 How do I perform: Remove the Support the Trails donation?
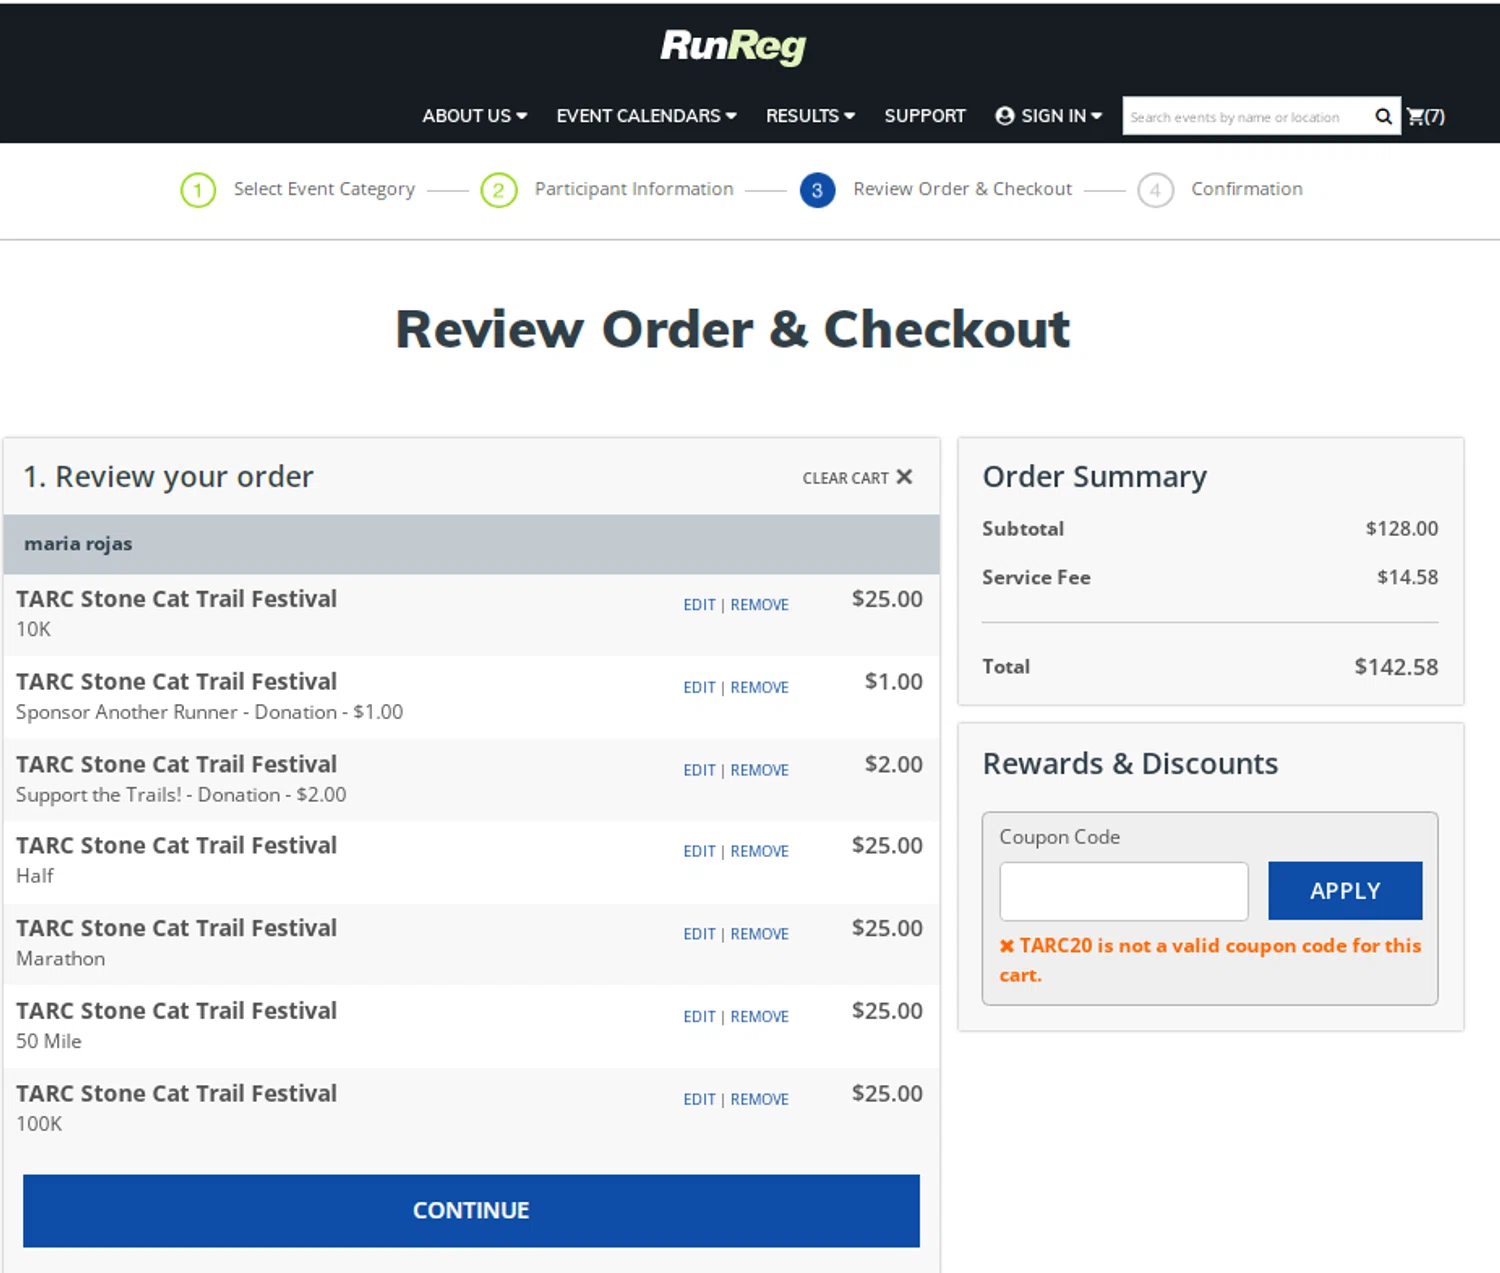tap(759, 770)
